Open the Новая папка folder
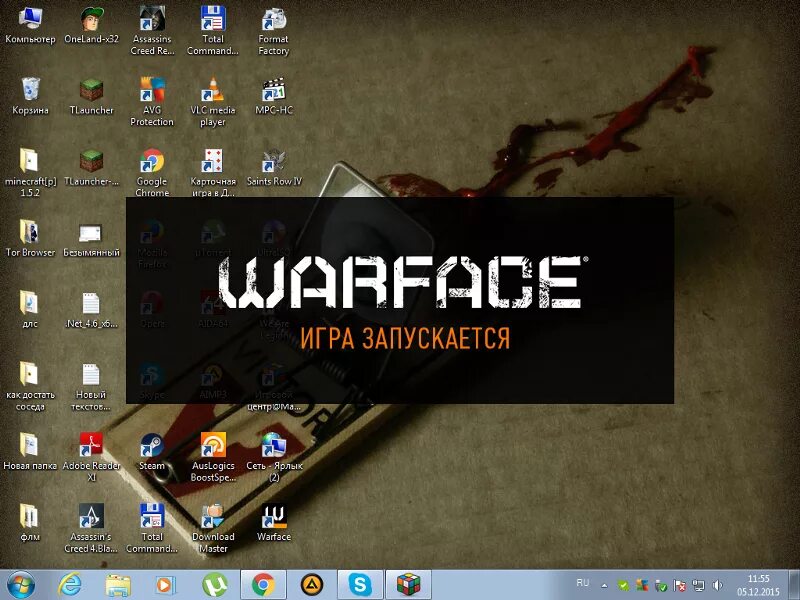 pyautogui.click(x=30, y=451)
